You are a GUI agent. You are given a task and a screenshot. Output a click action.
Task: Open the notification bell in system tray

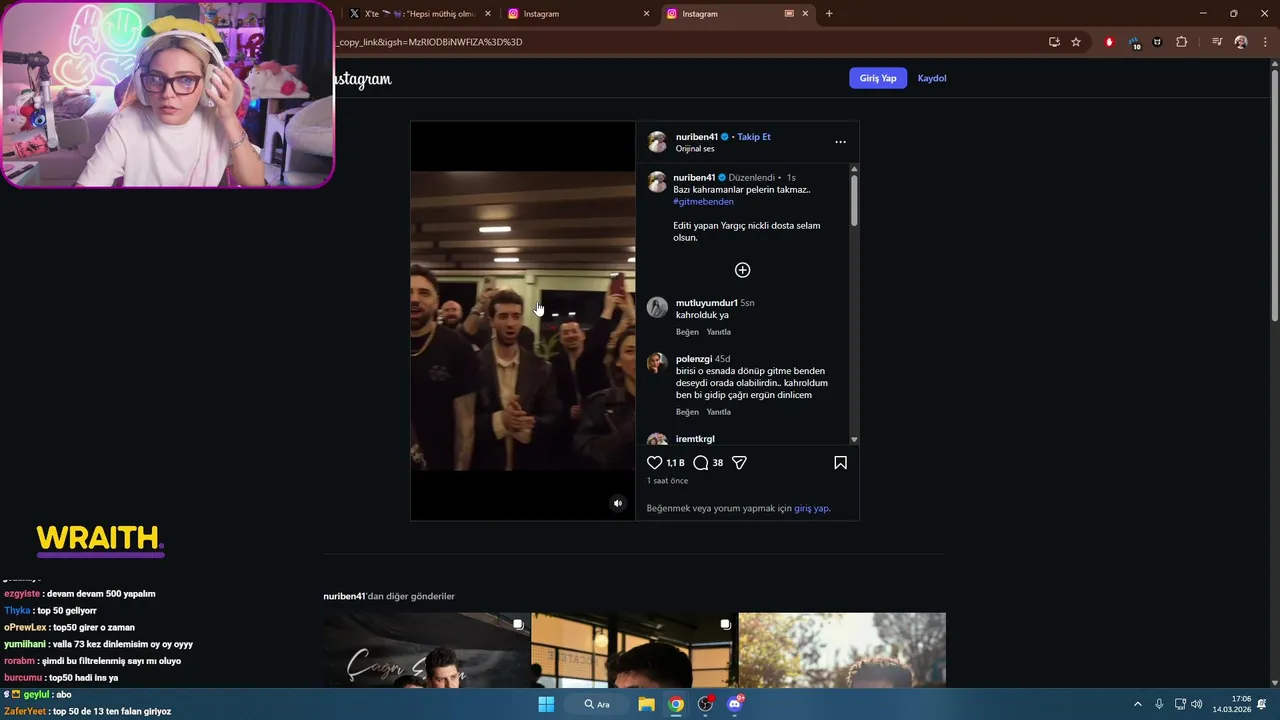point(1262,704)
